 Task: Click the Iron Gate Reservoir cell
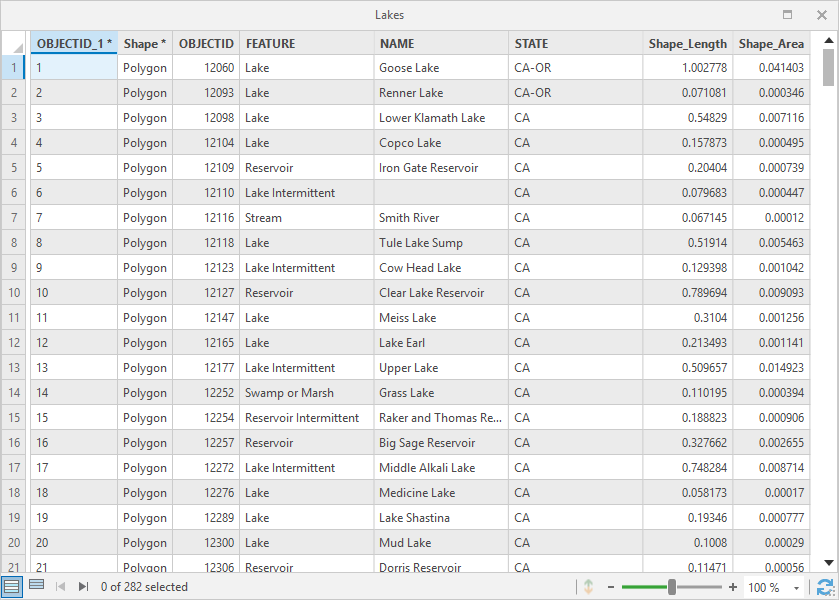click(441, 168)
